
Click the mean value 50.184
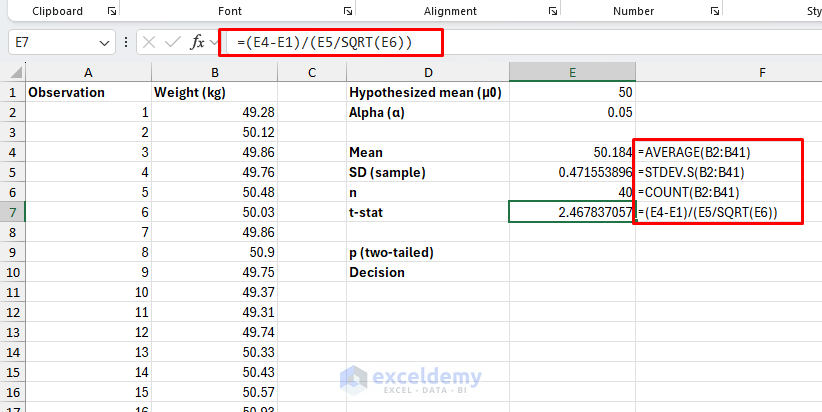tap(572, 153)
